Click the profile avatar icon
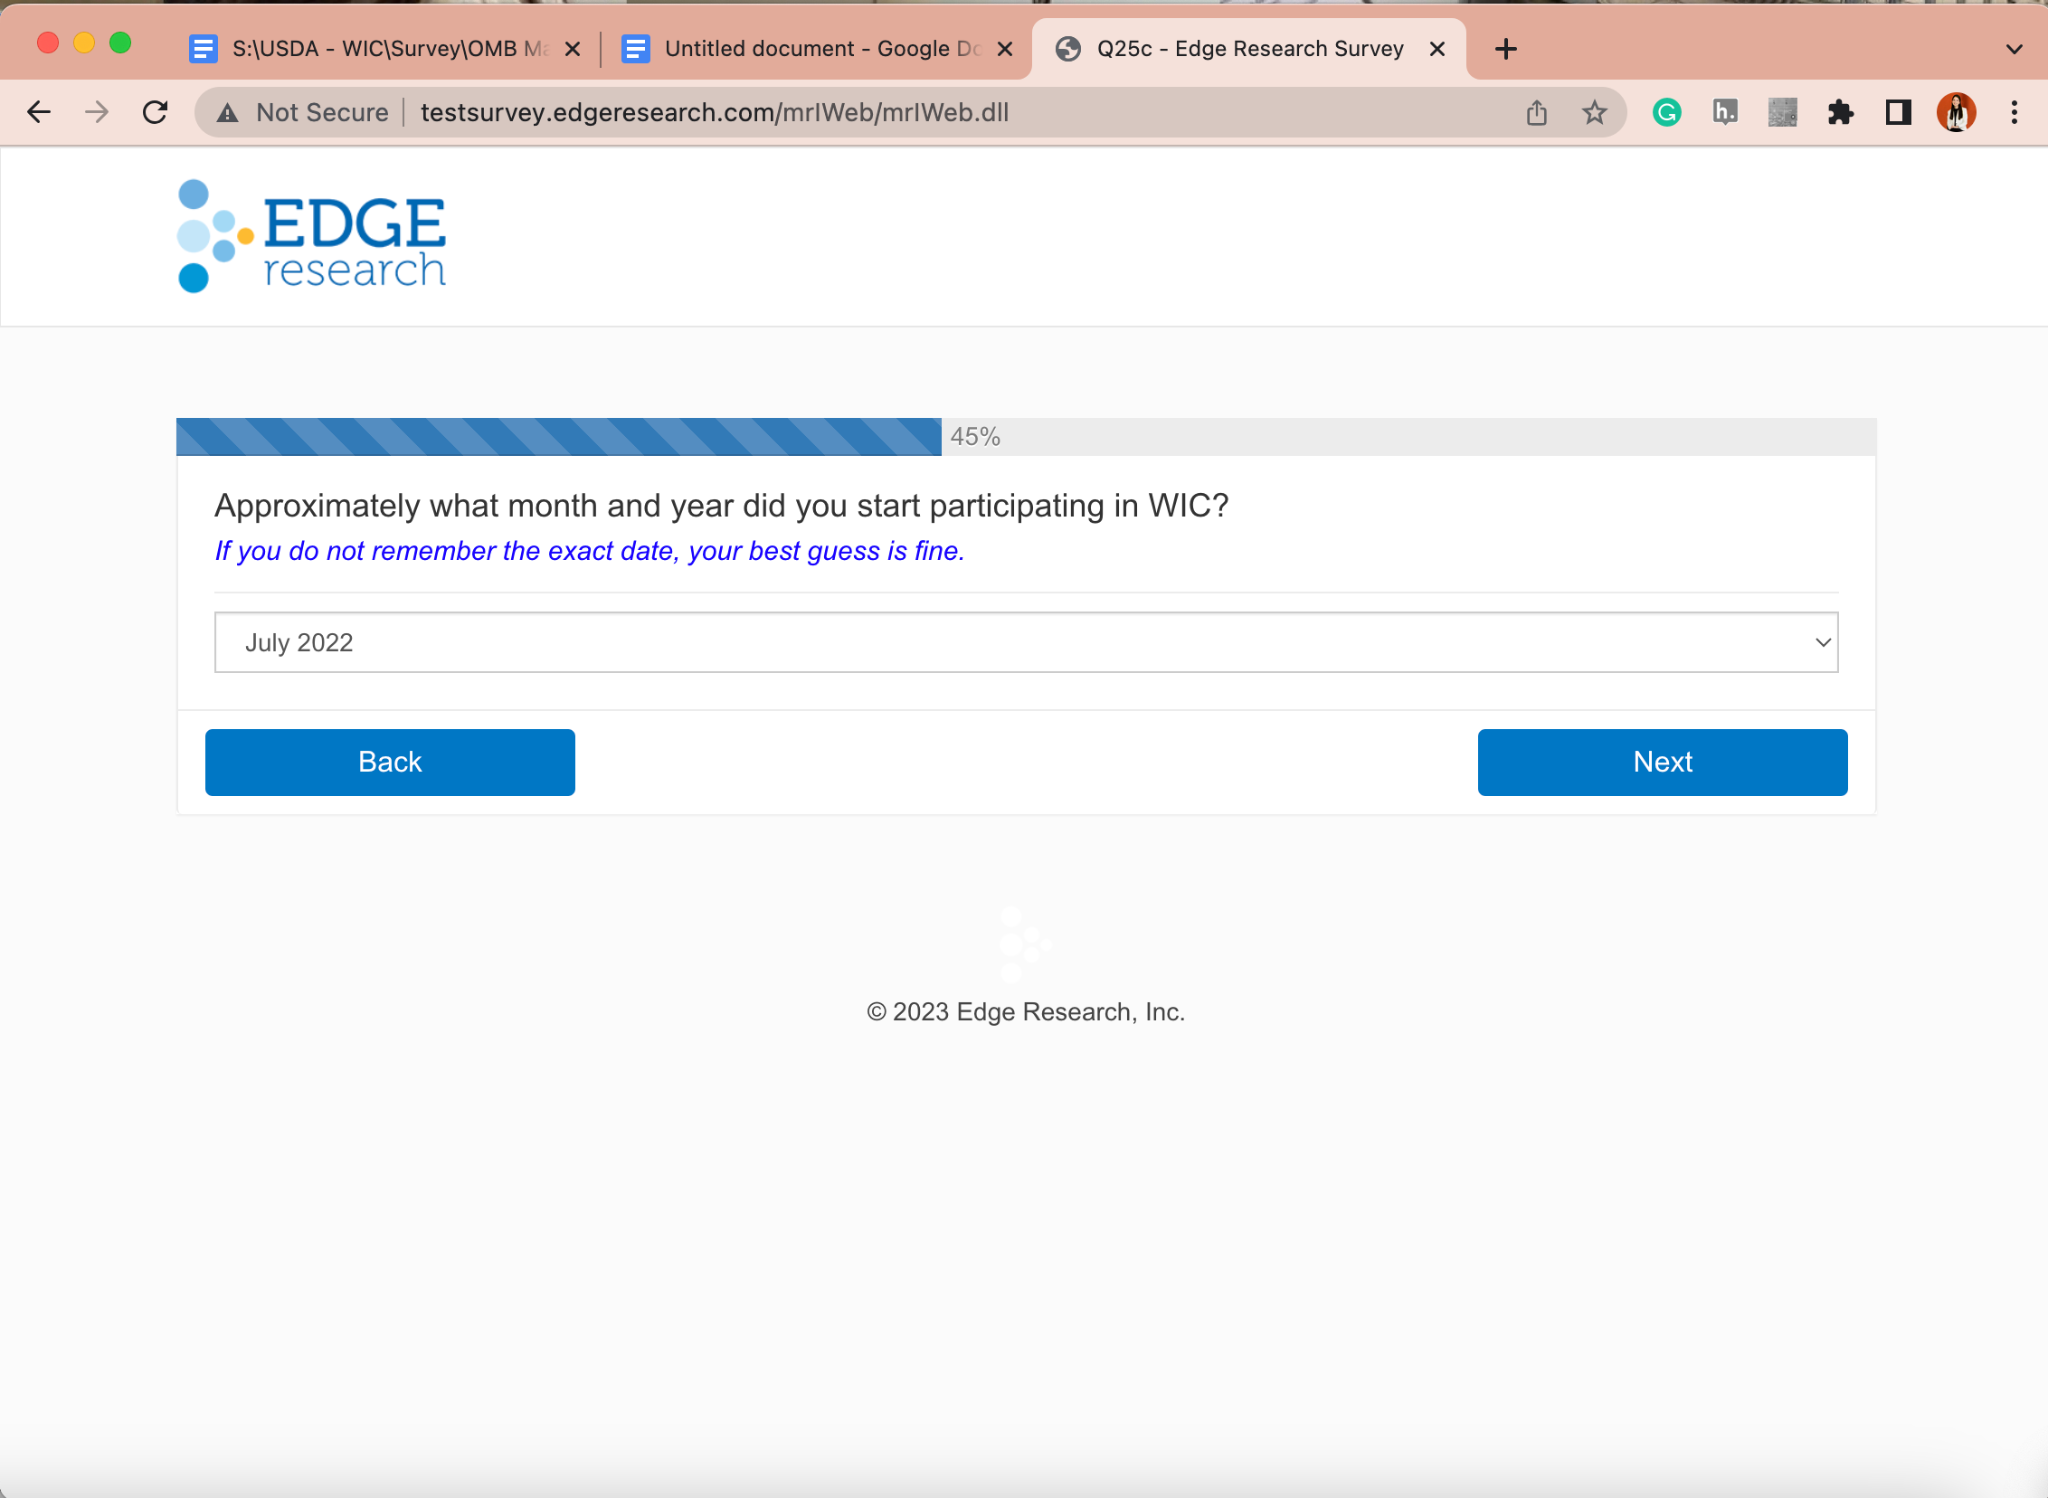 [1956, 112]
